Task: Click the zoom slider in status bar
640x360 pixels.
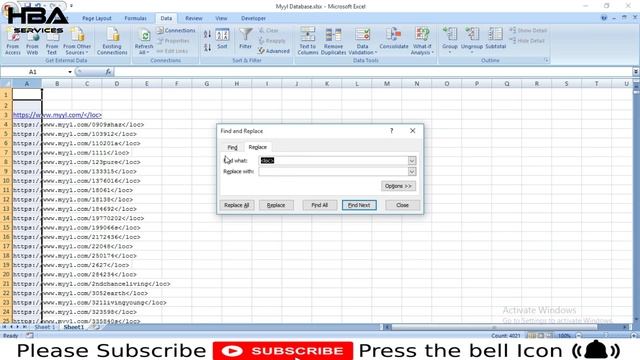Action: pos(606,336)
